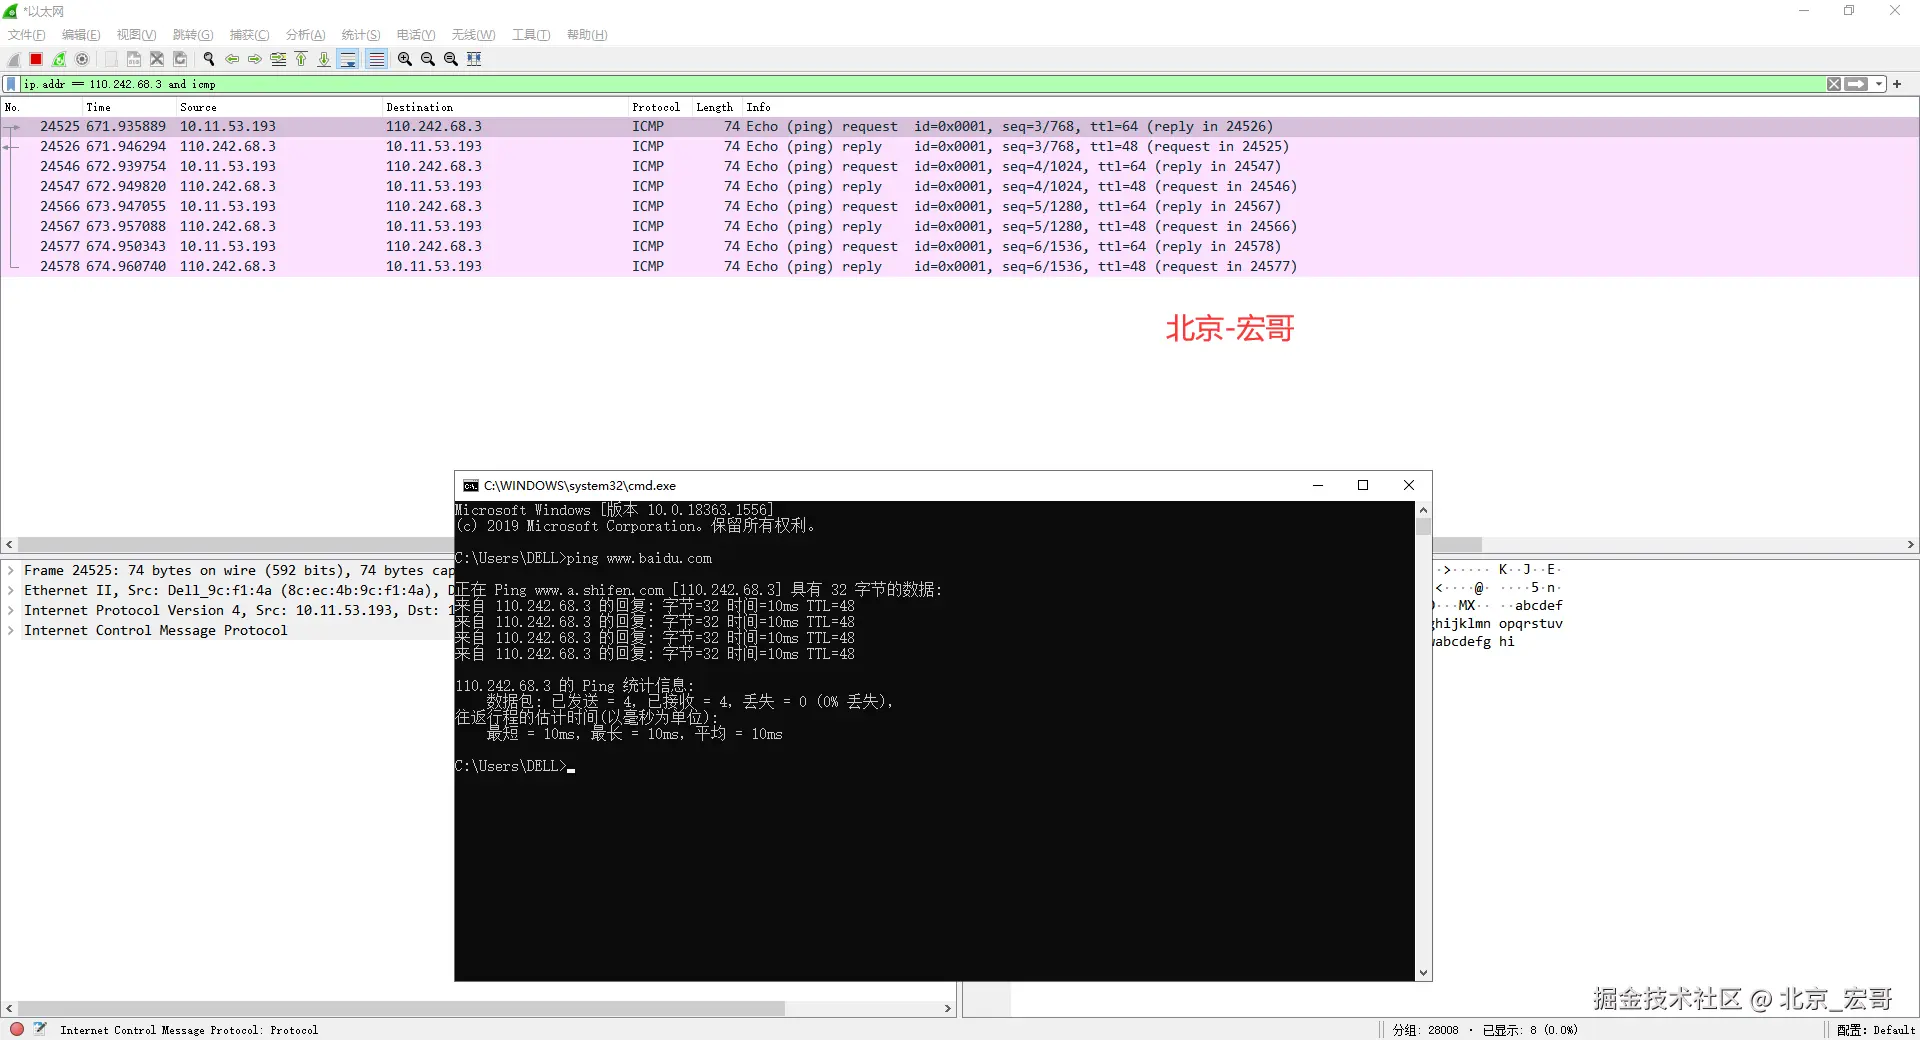The width and height of the screenshot is (1920, 1040).
Task: Apply the display filter arrow button
Action: 1857,84
